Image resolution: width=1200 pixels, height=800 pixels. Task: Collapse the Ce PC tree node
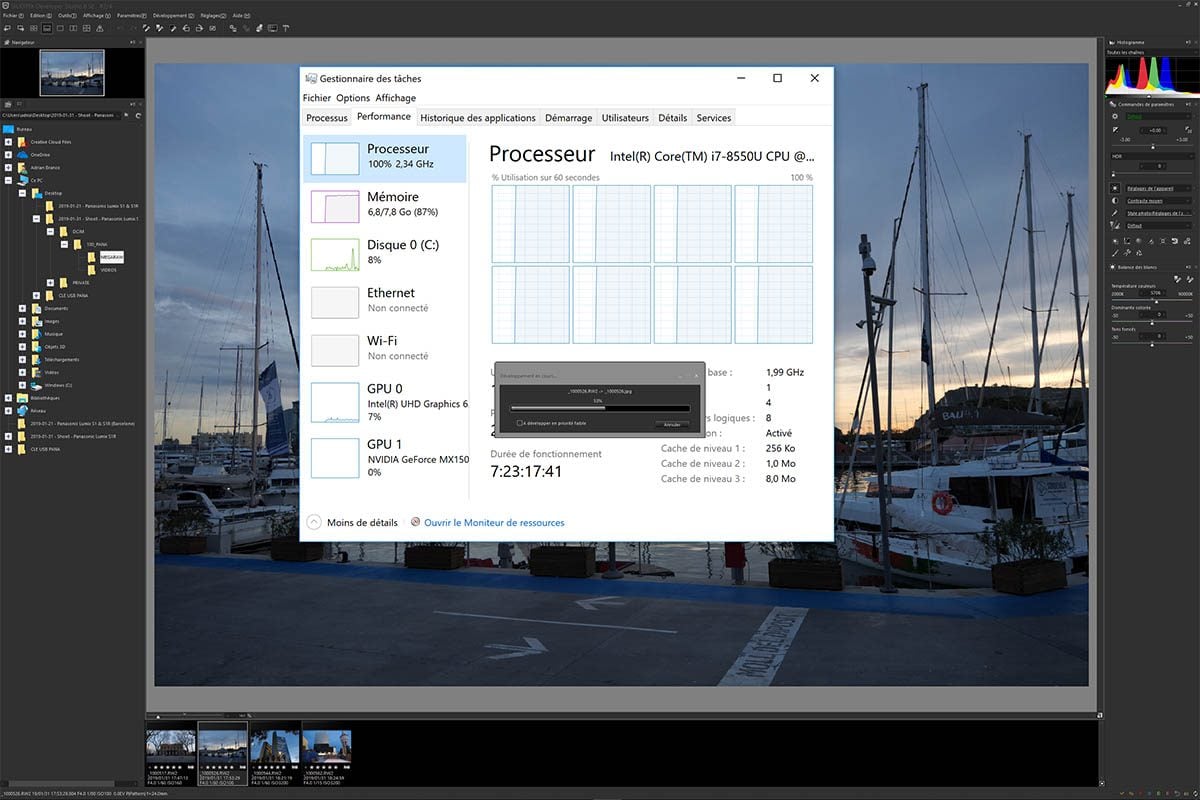tap(8, 181)
